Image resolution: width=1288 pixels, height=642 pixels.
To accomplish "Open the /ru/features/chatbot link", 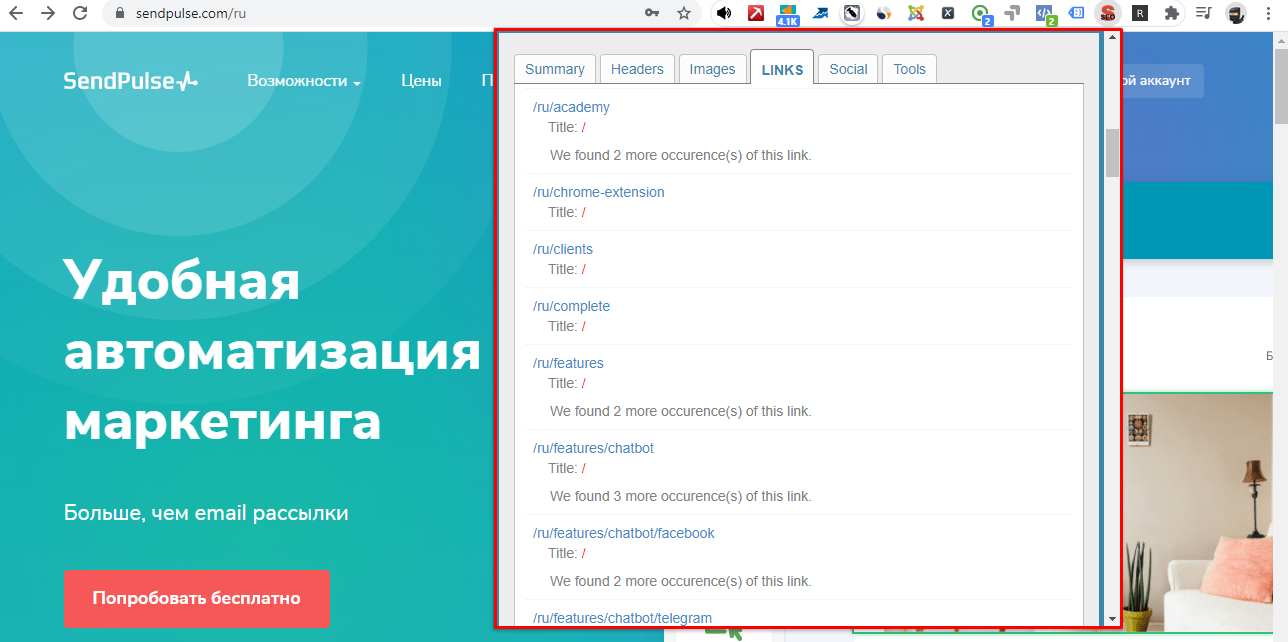I will [x=593, y=448].
